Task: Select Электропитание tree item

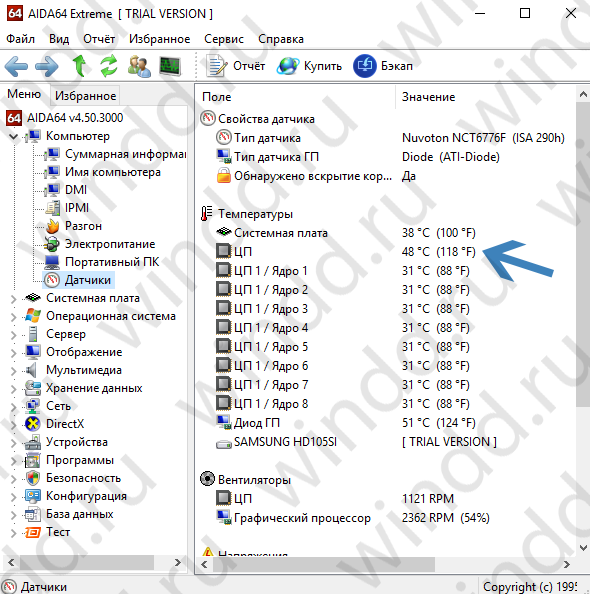Action: (x=100, y=244)
